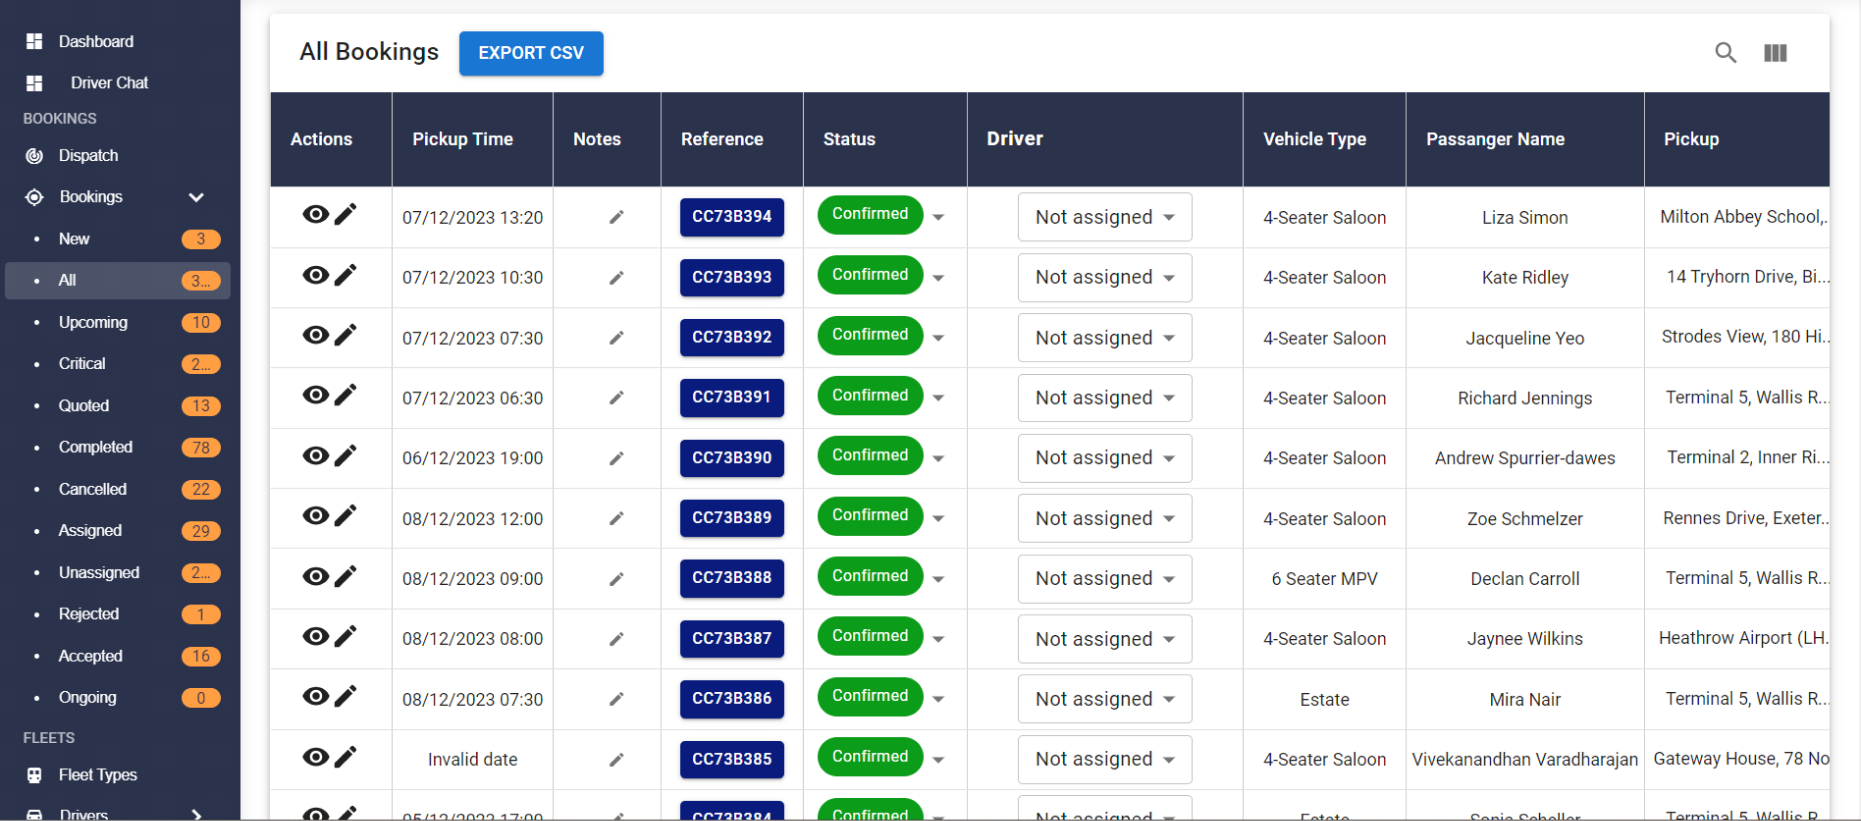Open reference CC73B387 link
1861x821 pixels.
(731, 638)
